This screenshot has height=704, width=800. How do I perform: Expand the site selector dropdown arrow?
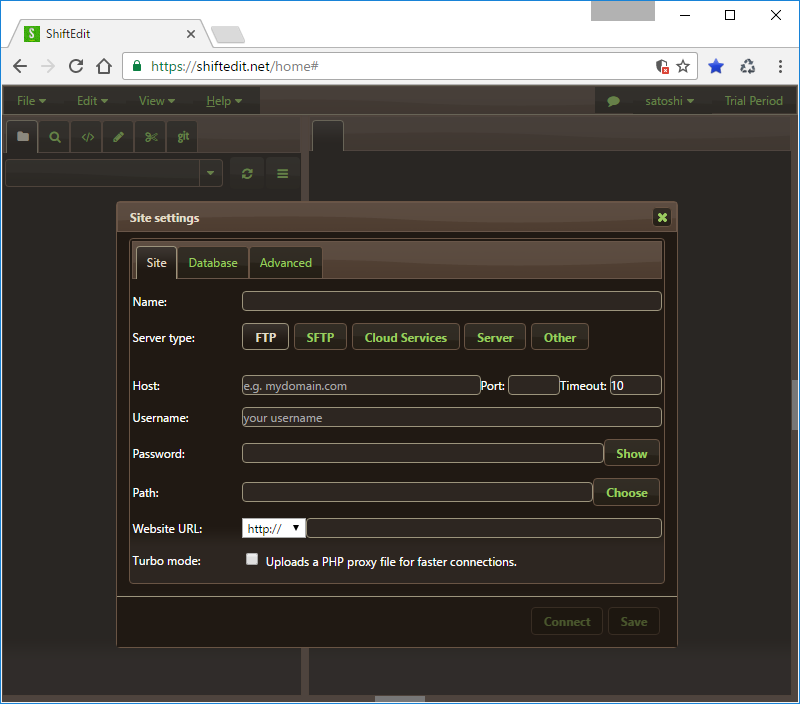210,173
